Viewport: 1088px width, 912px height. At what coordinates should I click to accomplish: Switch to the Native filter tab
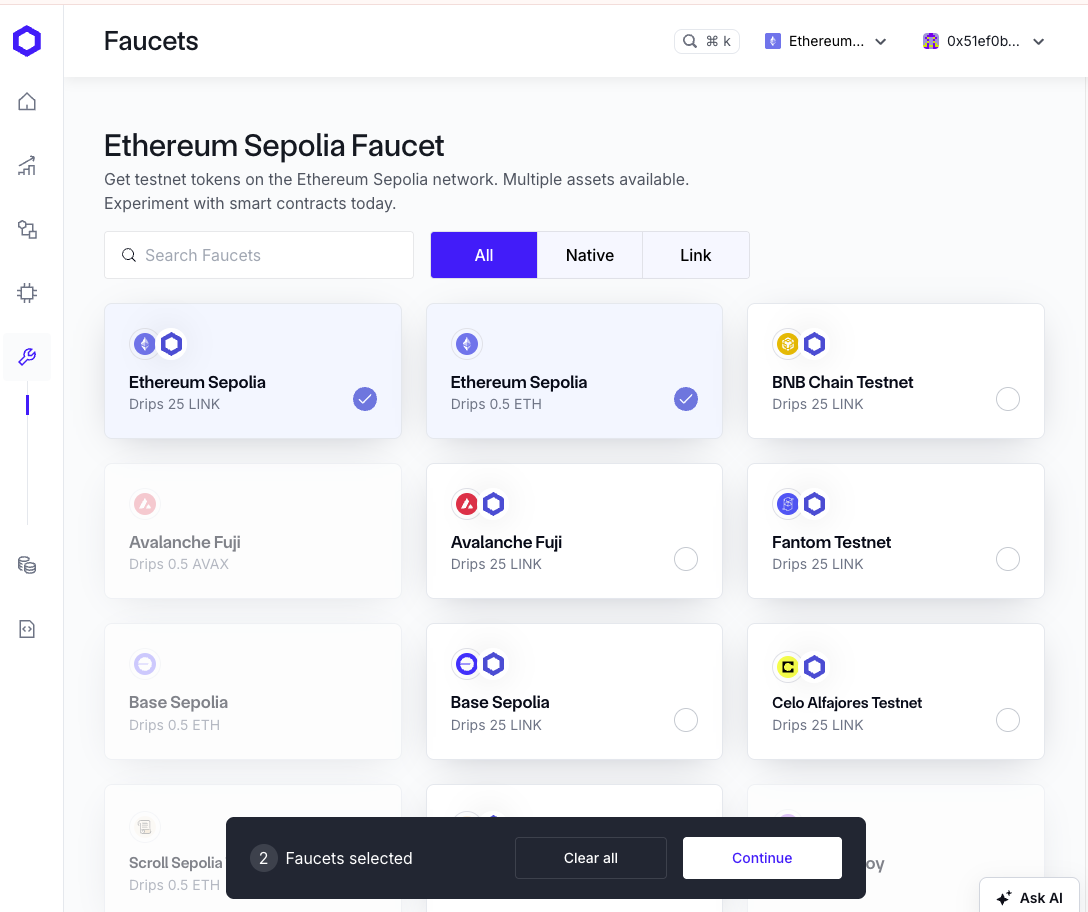click(x=589, y=255)
